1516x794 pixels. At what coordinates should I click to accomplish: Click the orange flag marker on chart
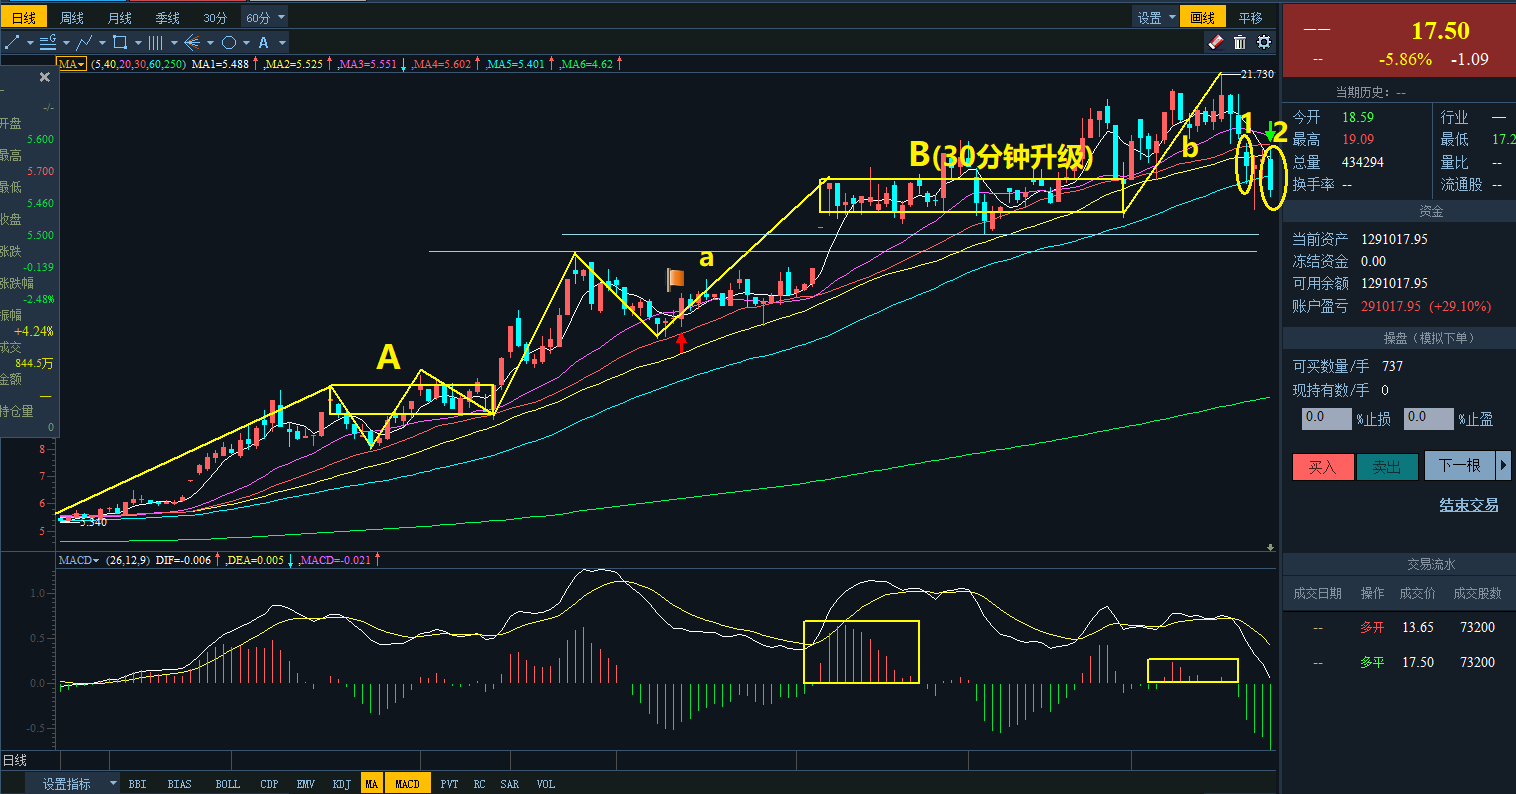(x=675, y=279)
